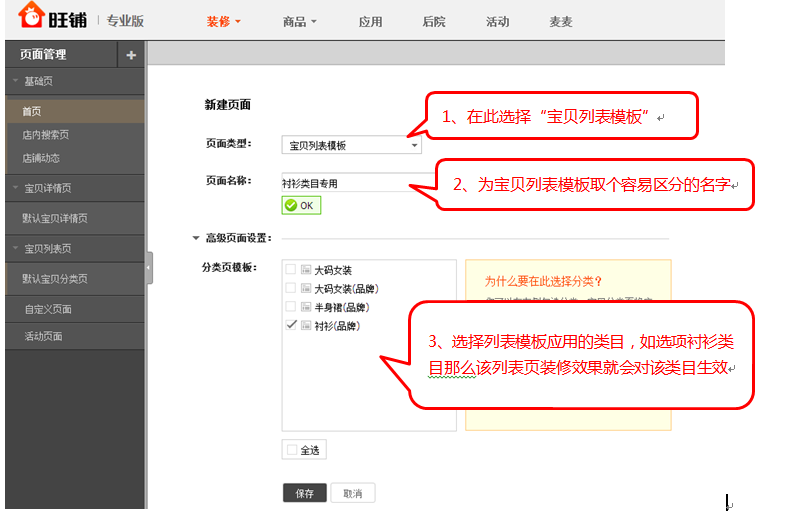Check the 大码女装 checkbox

[x=290, y=269]
